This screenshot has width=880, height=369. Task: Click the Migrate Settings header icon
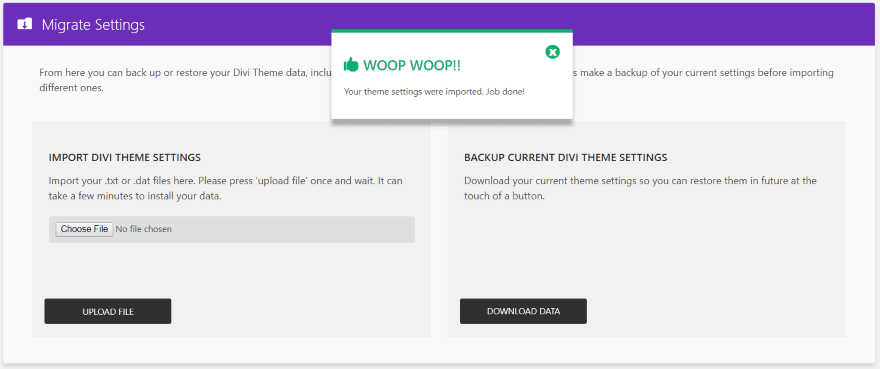point(25,25)
